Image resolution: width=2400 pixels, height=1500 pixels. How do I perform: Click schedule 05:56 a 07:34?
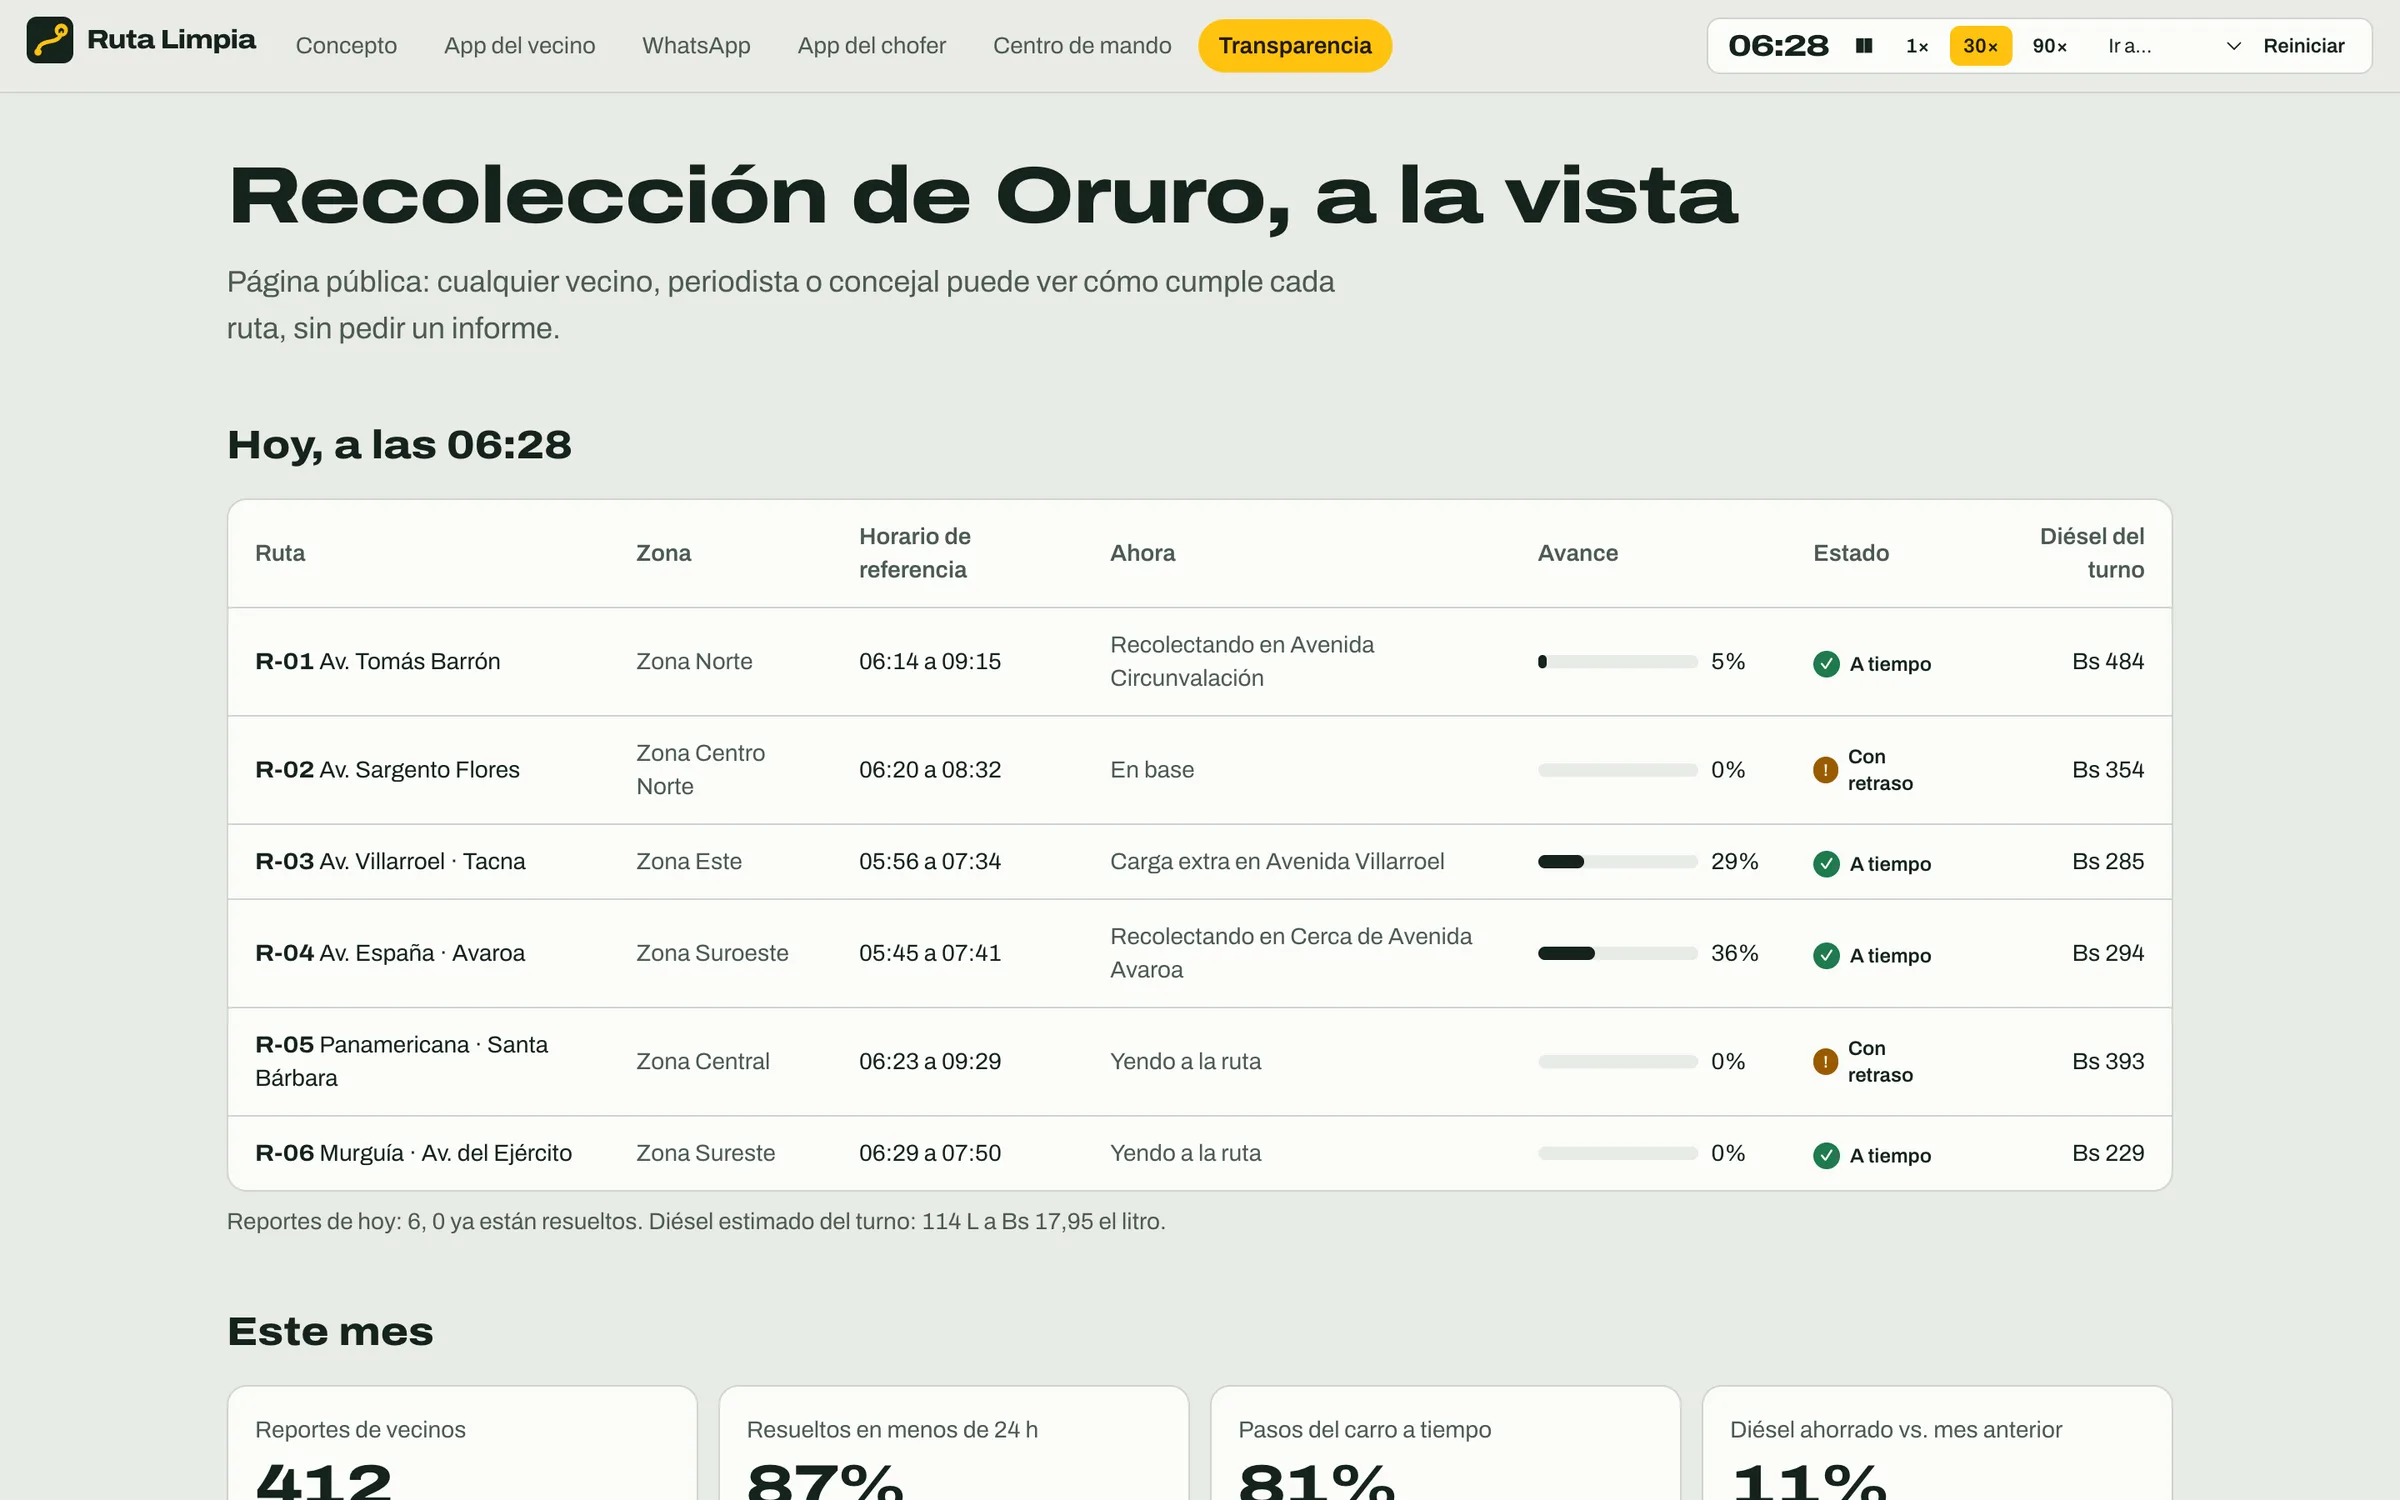tap(929, 862)
